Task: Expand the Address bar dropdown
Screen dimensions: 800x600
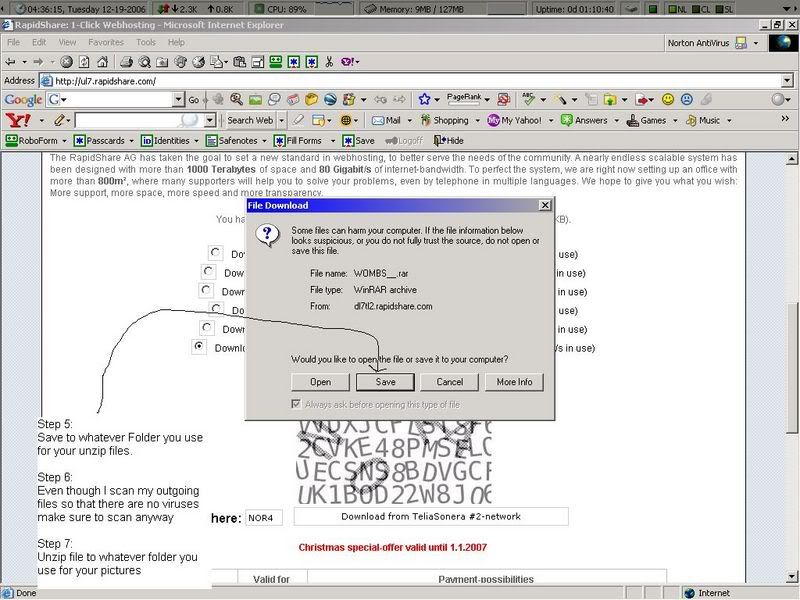Action: coord(787,80)
